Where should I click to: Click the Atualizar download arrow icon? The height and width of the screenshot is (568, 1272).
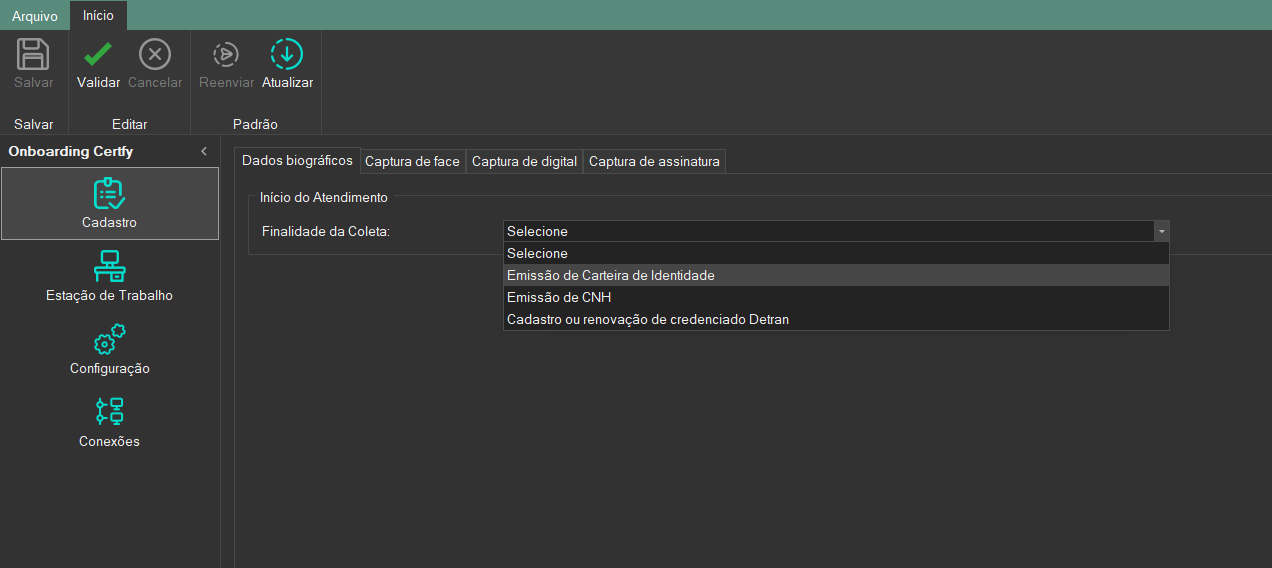coord(287,54)
